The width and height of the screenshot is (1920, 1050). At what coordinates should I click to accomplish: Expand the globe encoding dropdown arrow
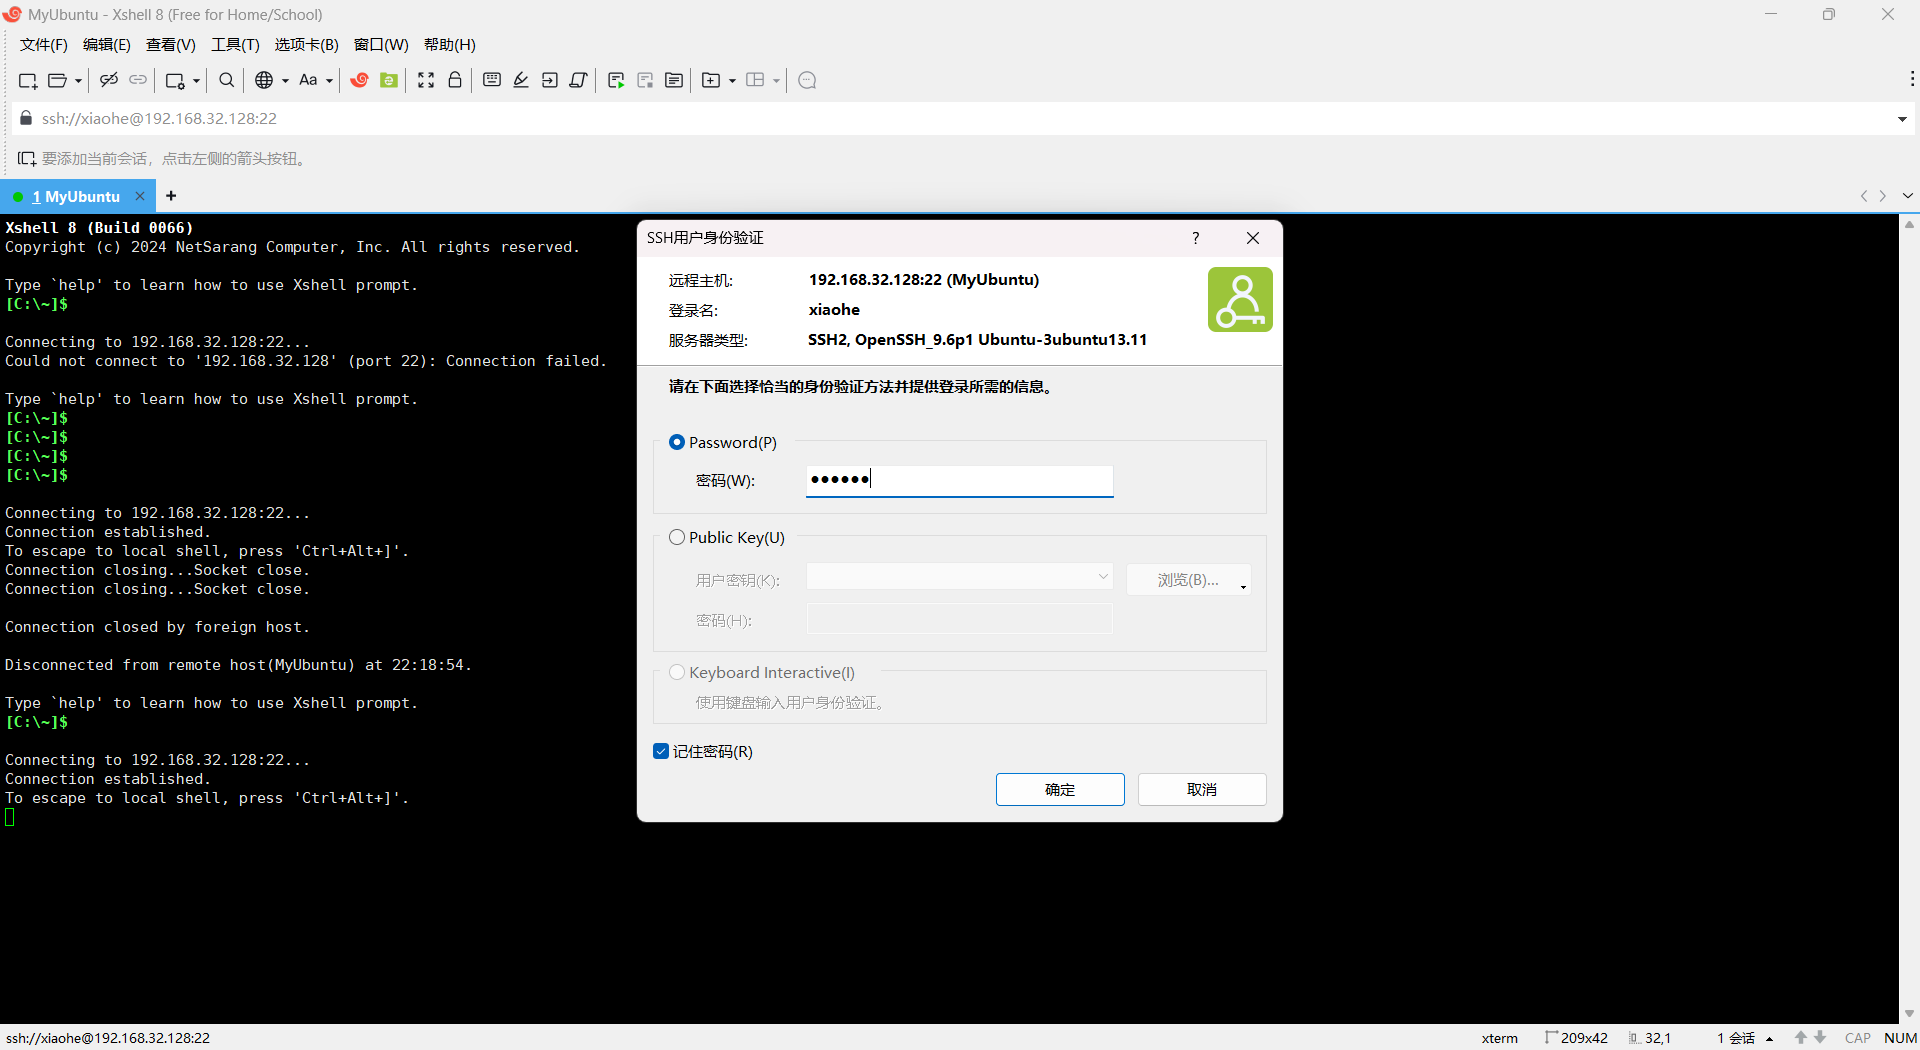285,81
